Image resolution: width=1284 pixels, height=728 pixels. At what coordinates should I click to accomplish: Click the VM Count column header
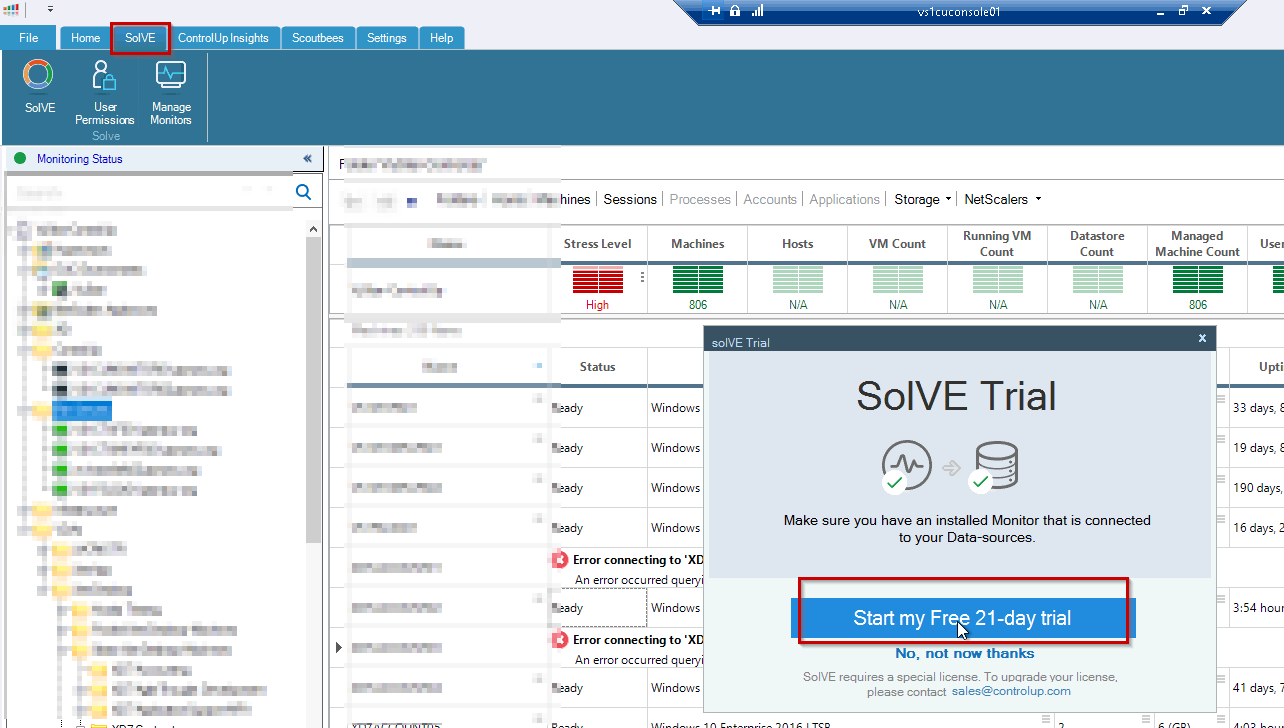898,244
